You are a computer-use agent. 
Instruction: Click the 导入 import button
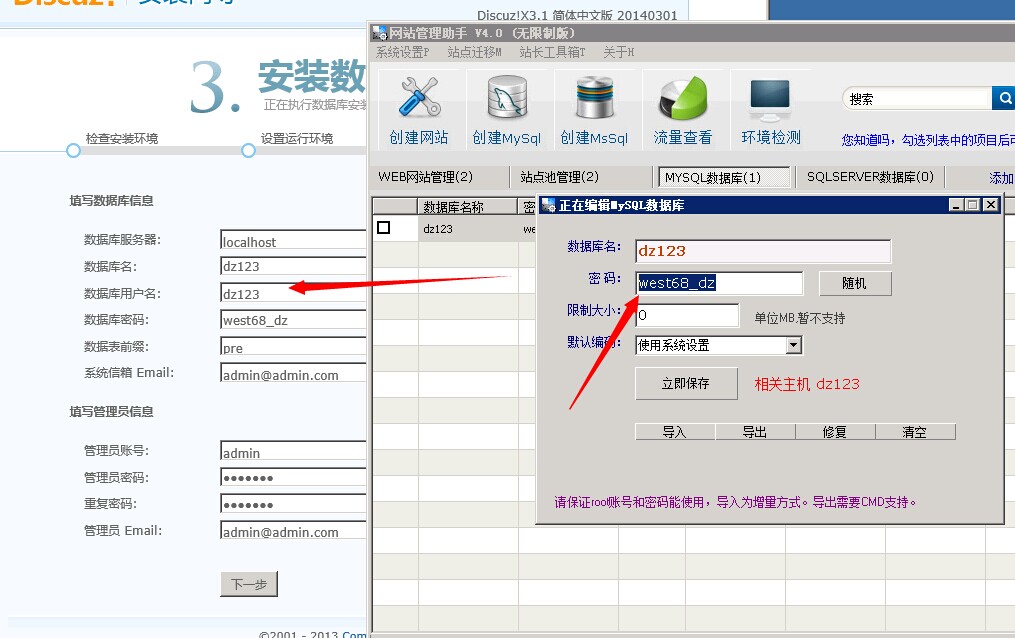675,432
